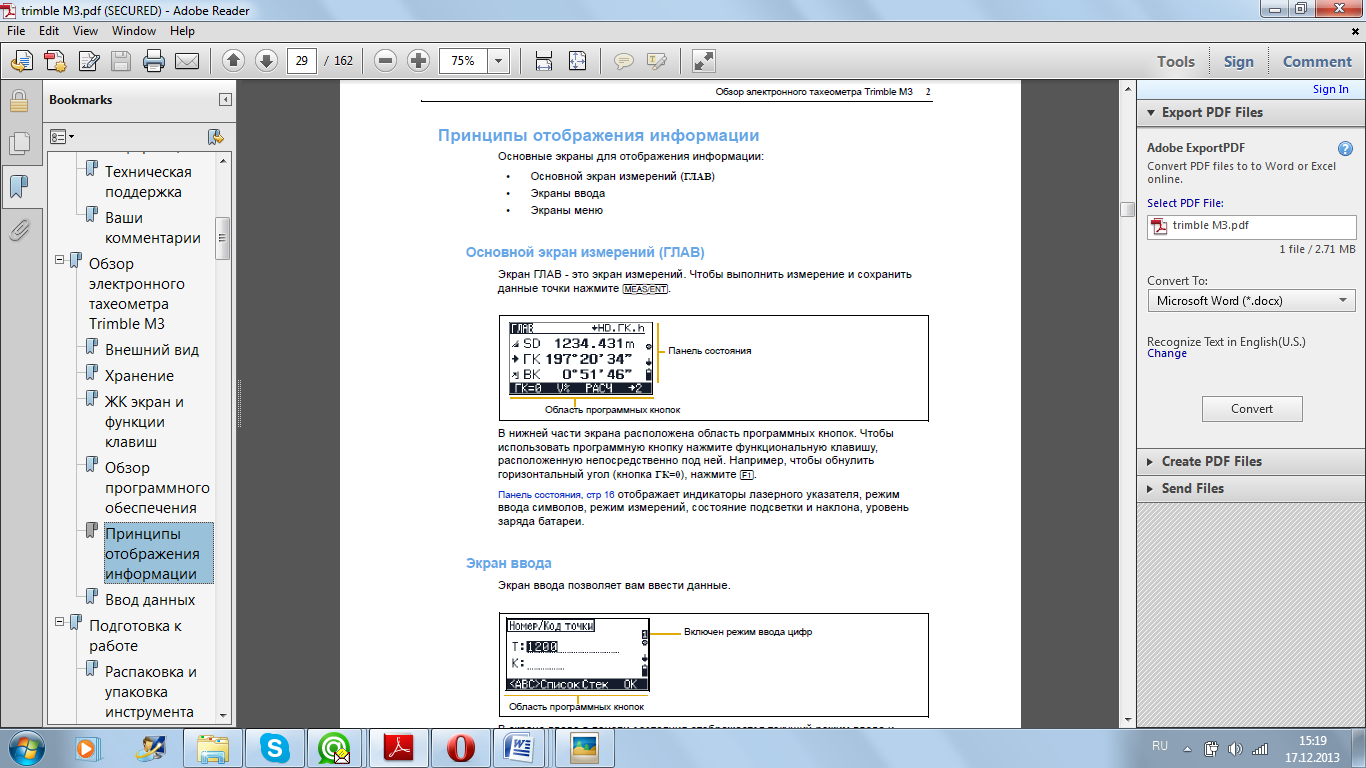Collapse Подготовка к работе tree node
1366x768 pixels.
tap(60, 621)
